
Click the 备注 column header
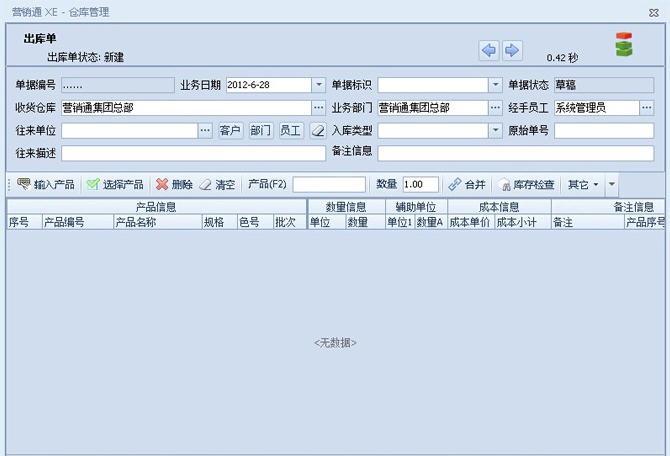(588, 222)
